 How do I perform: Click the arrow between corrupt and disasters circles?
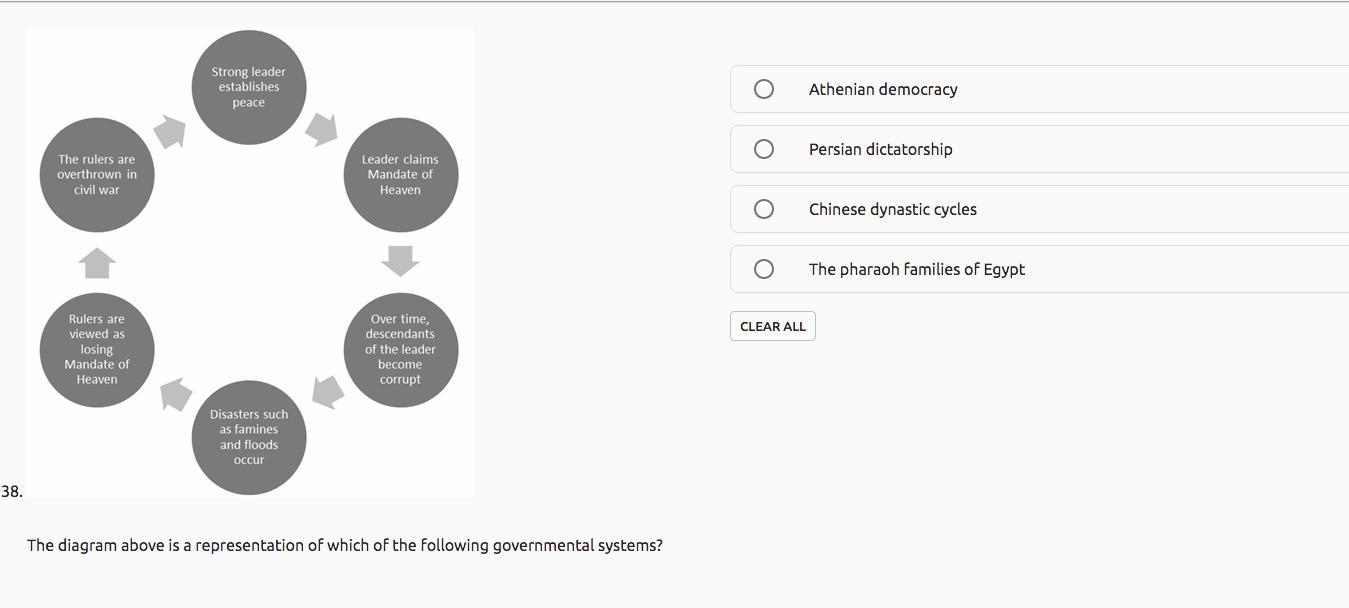(x=328, y=392)
